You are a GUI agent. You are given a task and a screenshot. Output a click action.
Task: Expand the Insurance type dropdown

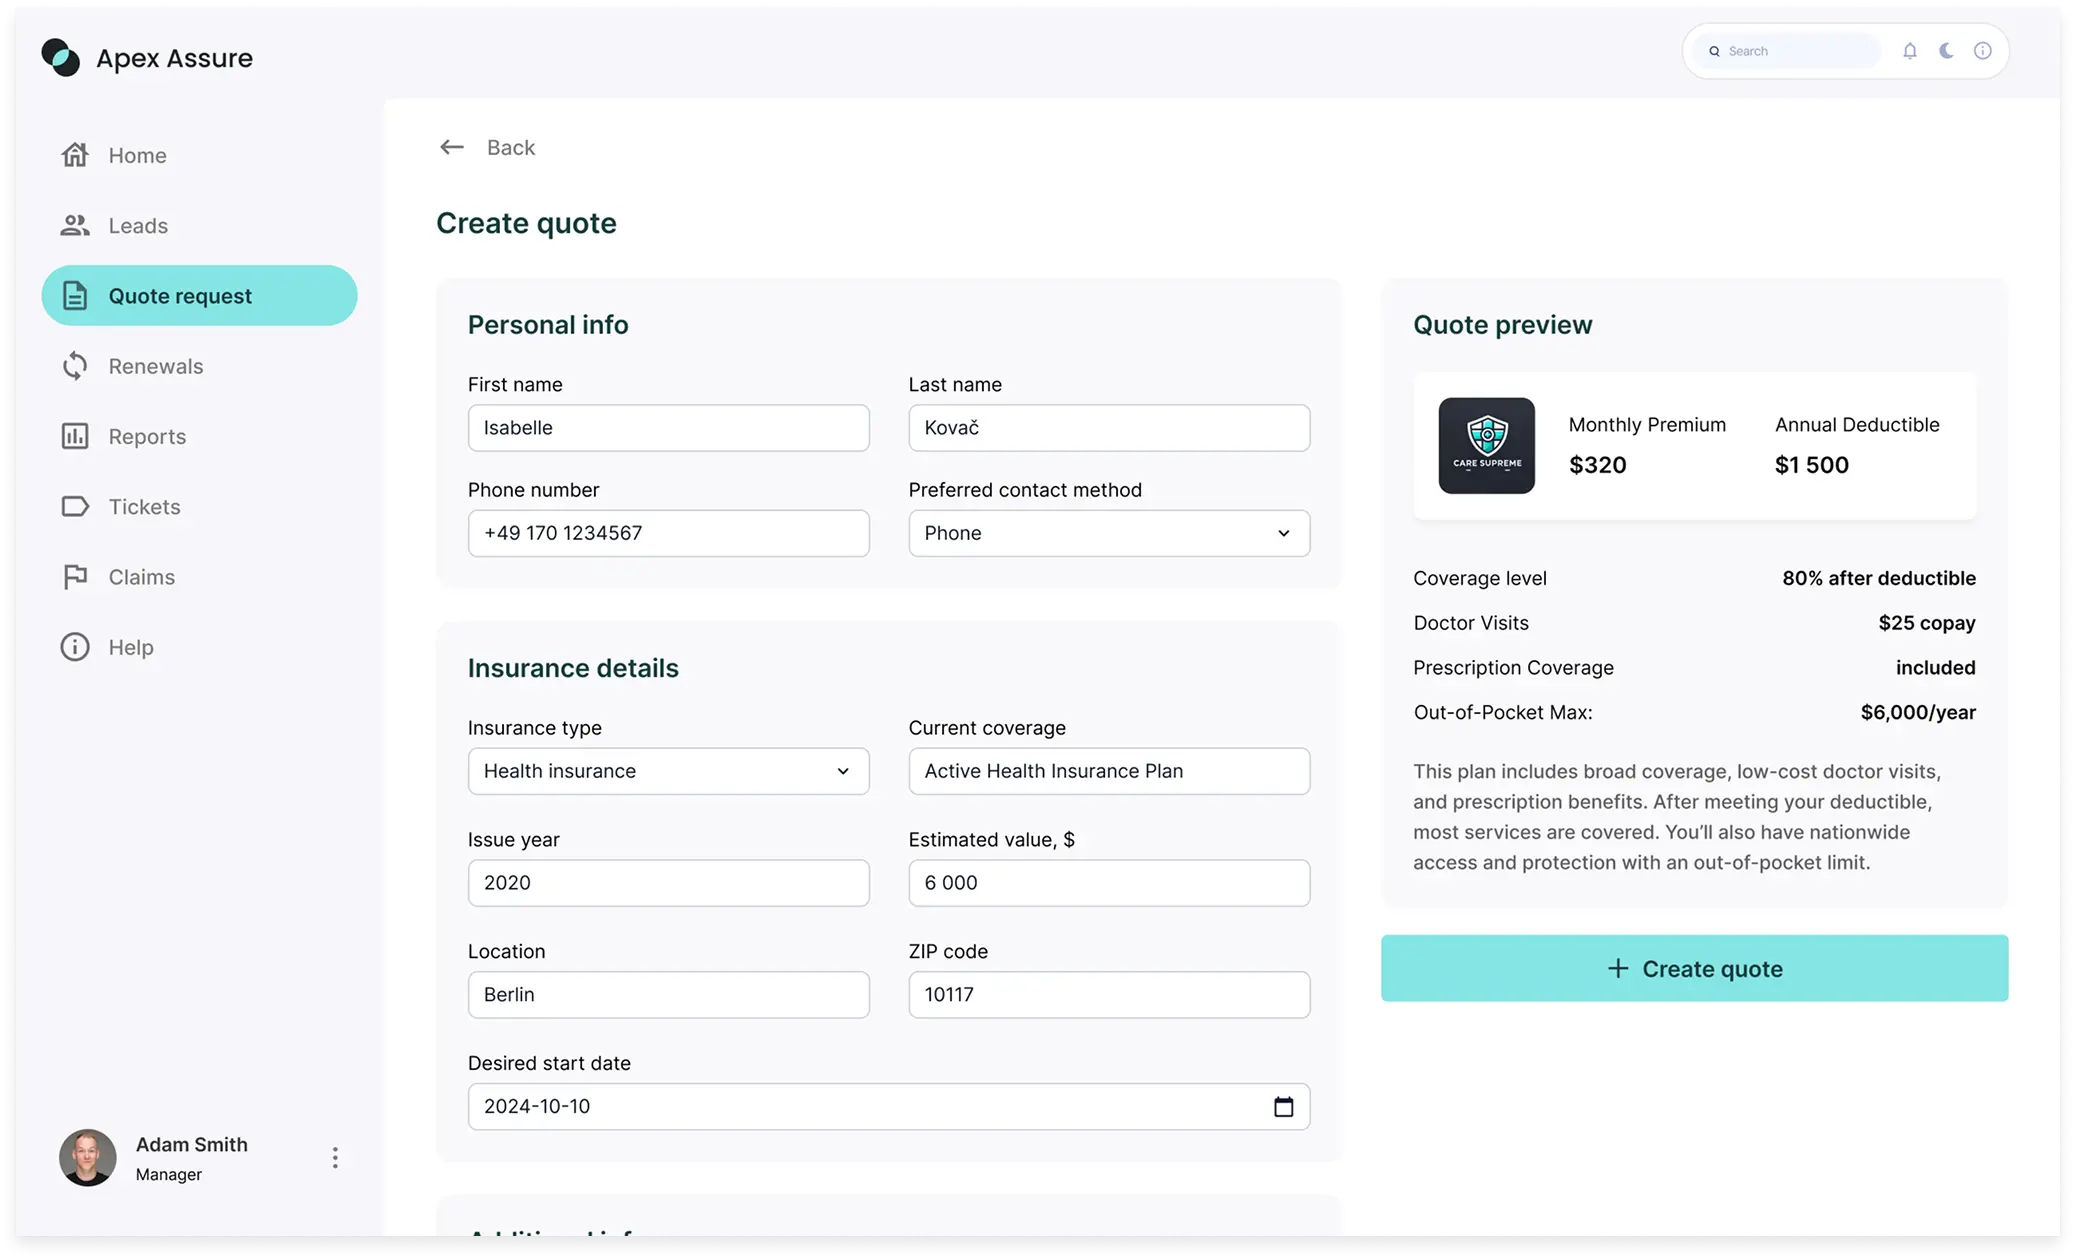pyautogui.click(x=668, y=771)
